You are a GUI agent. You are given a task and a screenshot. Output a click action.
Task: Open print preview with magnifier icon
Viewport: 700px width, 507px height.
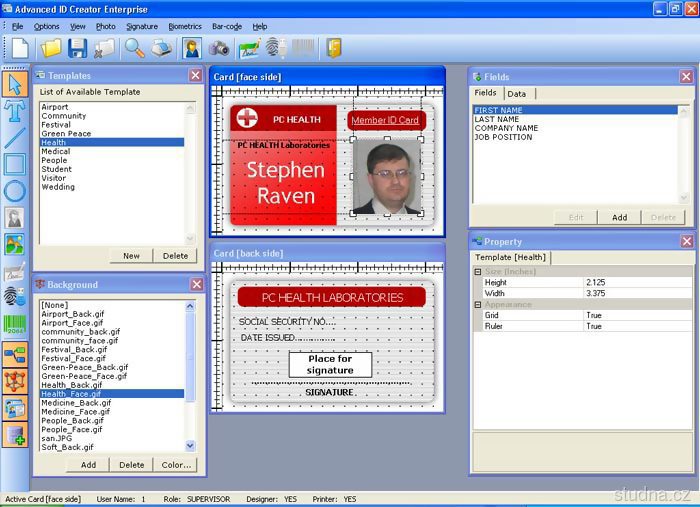tap(134, 48)
